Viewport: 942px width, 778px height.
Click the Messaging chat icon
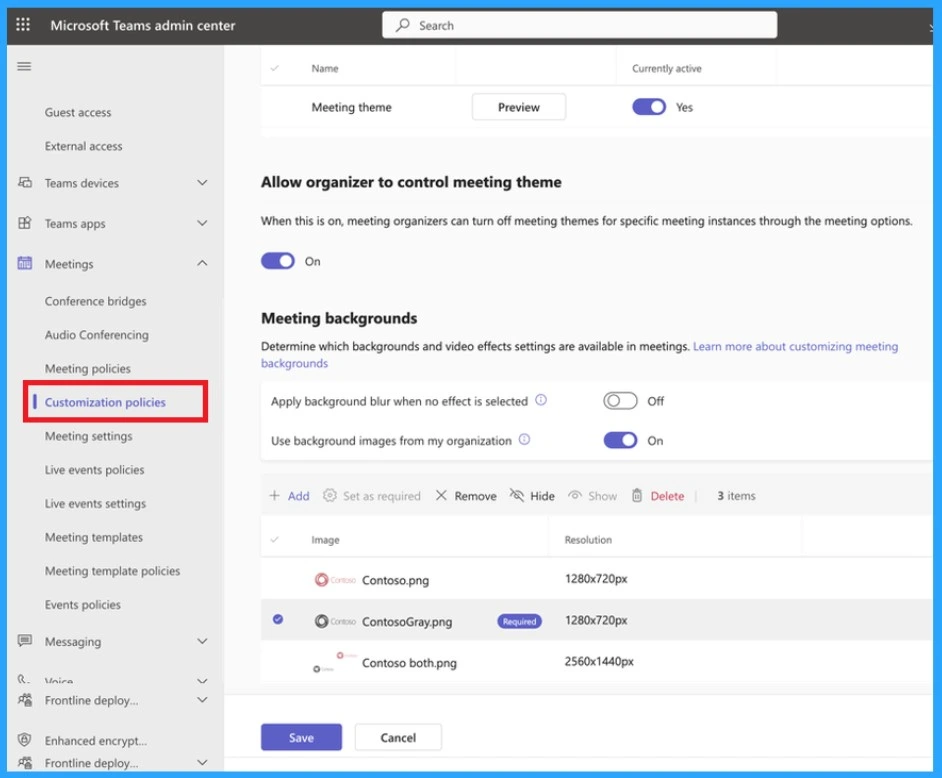25,640
